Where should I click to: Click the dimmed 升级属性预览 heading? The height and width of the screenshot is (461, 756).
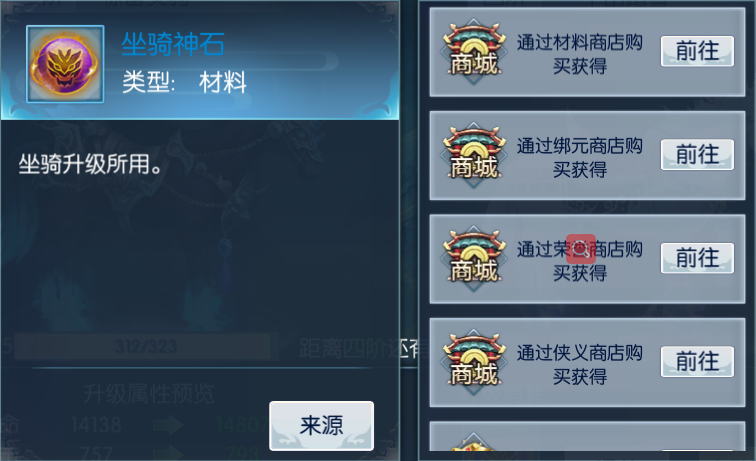click(x=148, y=394)
